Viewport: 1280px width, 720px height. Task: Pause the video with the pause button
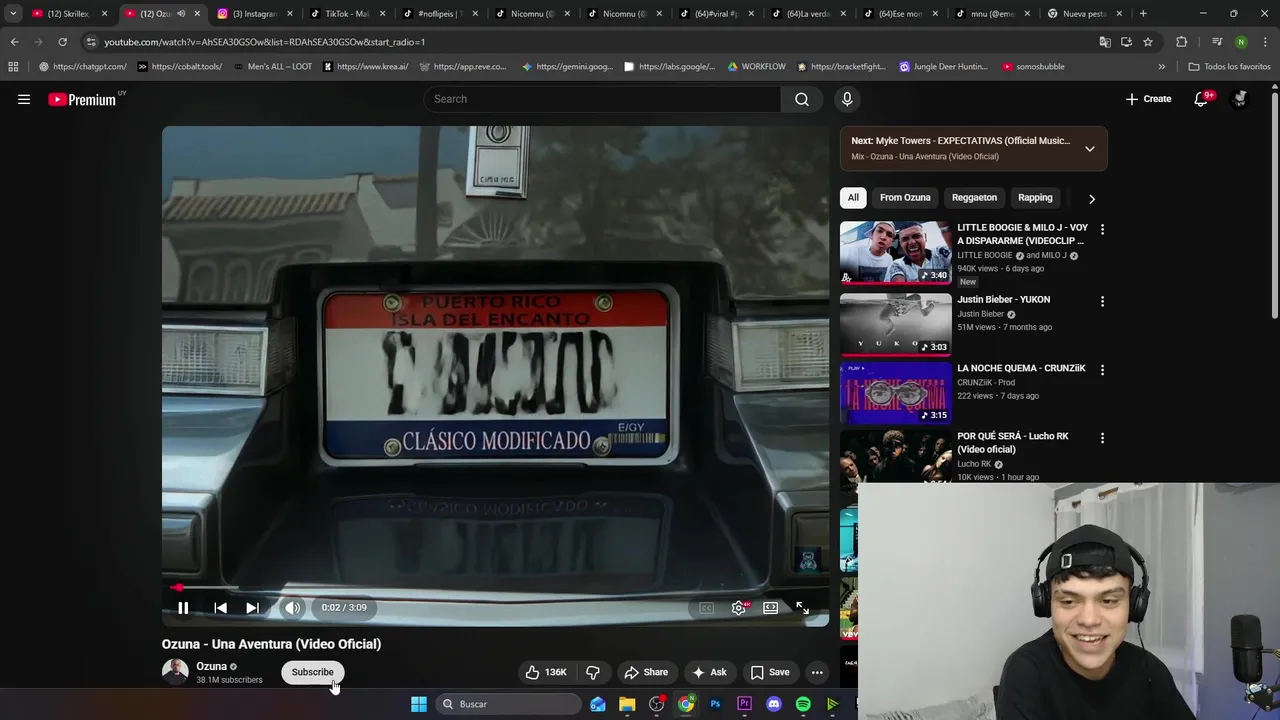coord(183,607)
